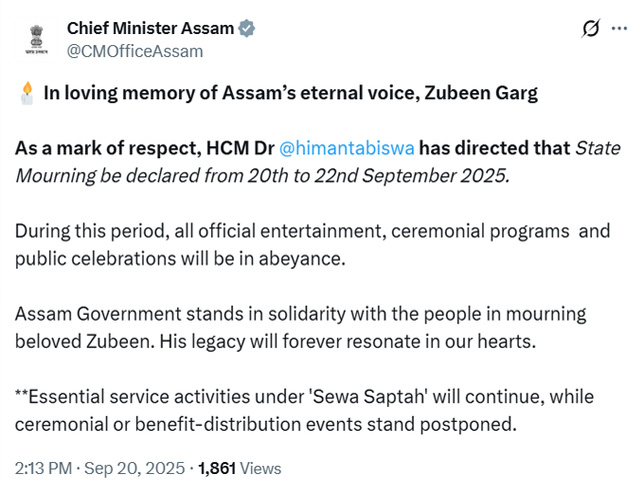
Task: Click italic 'Mourning be declared' sentence
Action: point(262,176)
